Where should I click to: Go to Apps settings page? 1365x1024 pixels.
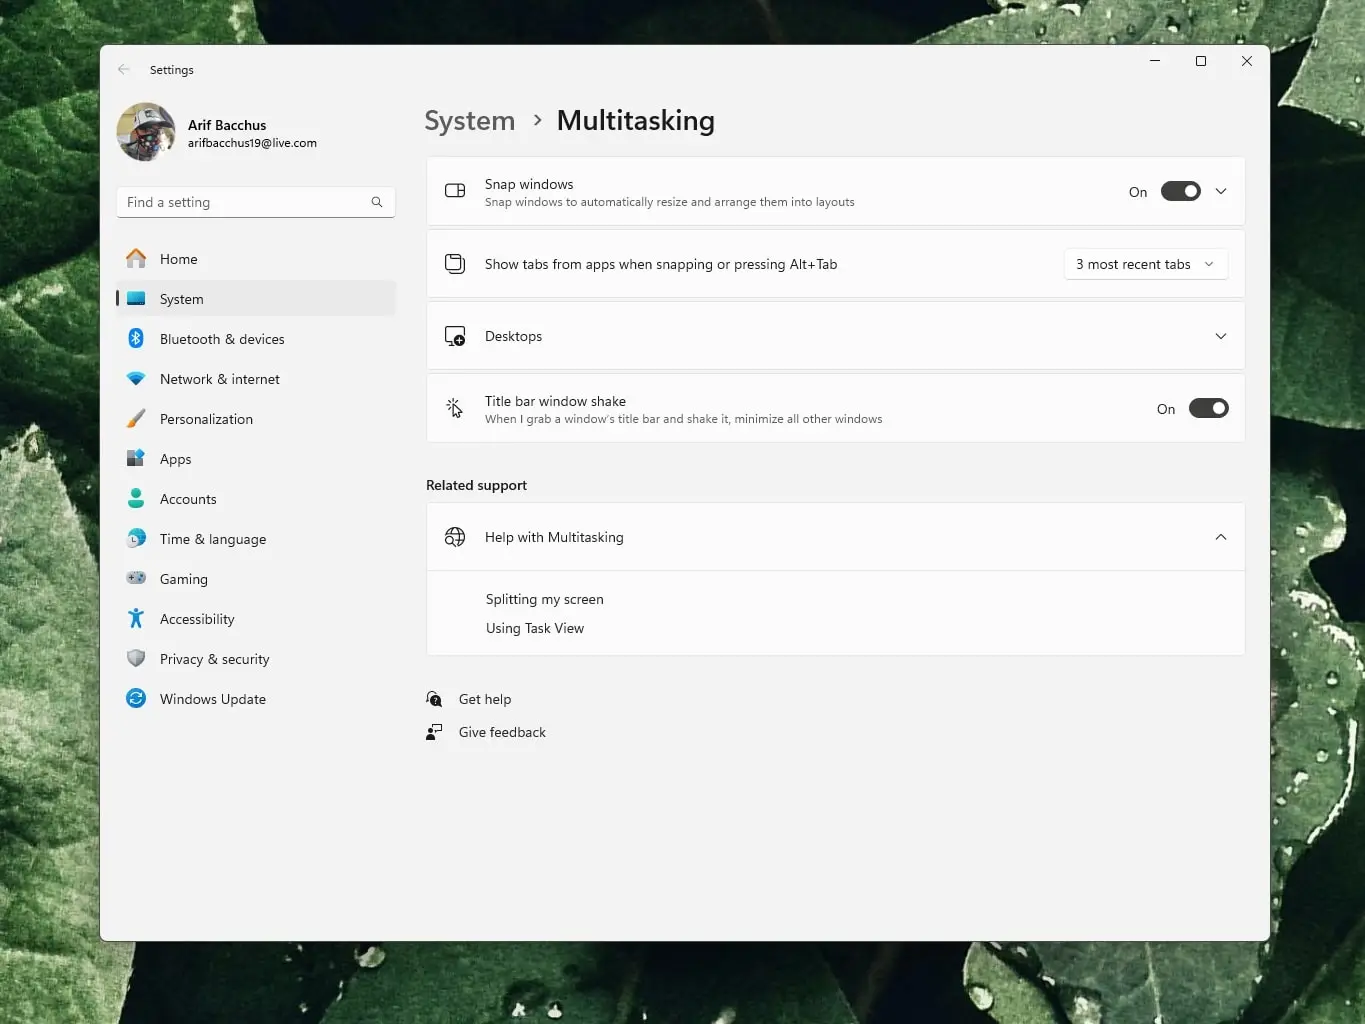coord(176,459)
